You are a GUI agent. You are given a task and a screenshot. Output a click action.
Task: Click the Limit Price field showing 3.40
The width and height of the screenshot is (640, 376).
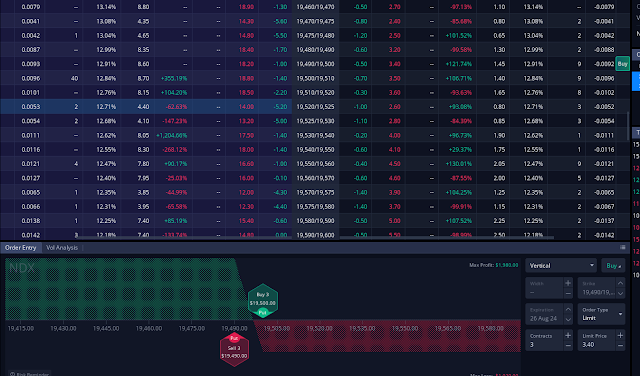point(597,340)
